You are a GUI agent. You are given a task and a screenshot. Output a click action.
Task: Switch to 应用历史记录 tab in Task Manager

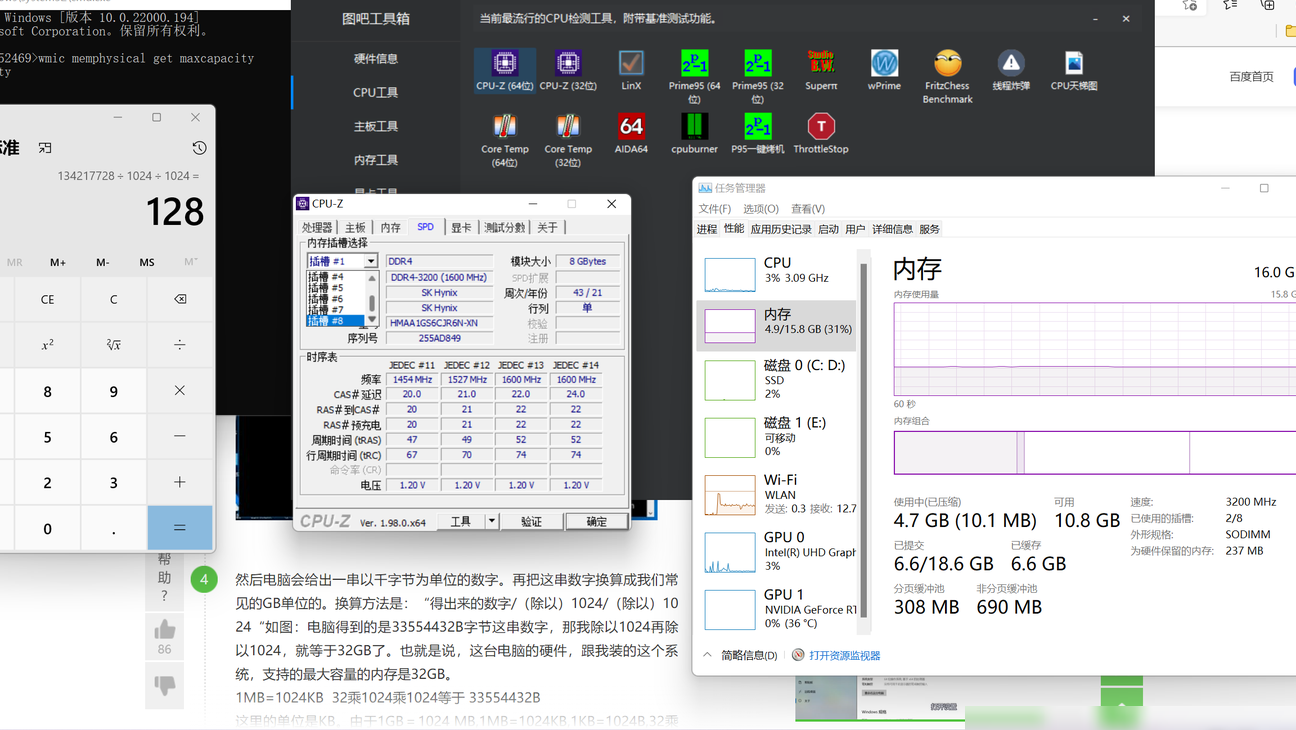(x=781, y=229)
